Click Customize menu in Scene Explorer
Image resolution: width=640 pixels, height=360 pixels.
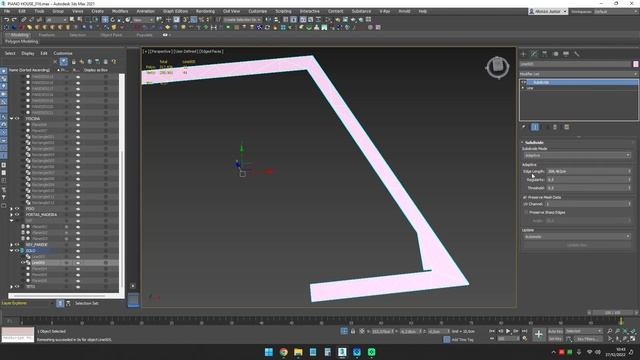pos(63,53)
